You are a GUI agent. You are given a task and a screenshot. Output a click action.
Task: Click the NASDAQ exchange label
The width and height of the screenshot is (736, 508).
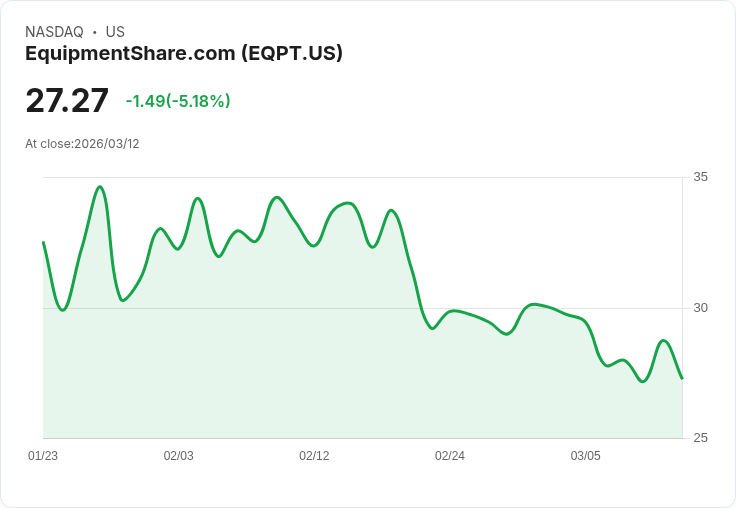pyautogui.click(x=54, y=32)
